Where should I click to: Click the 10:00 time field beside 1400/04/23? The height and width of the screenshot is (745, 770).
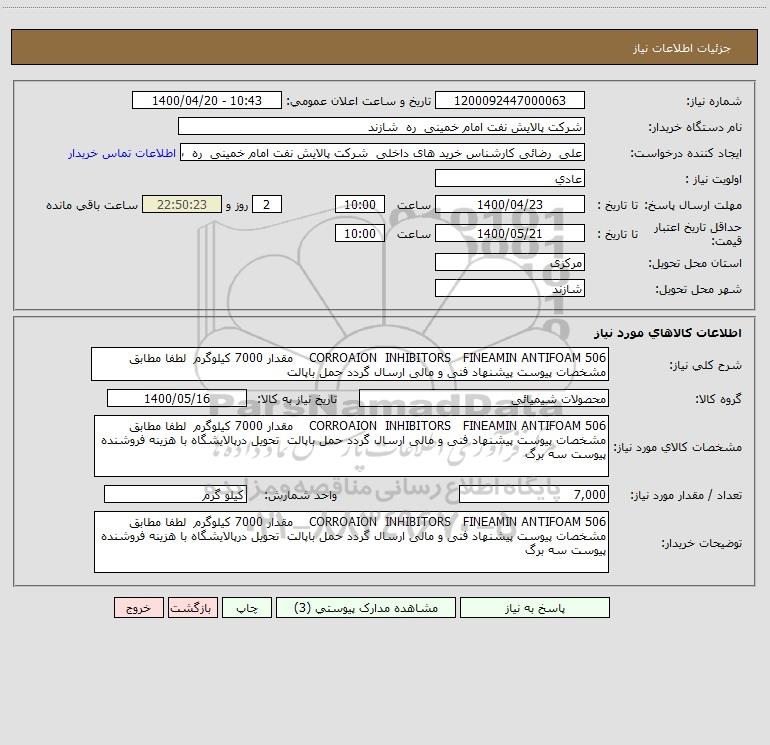(359, 204)
